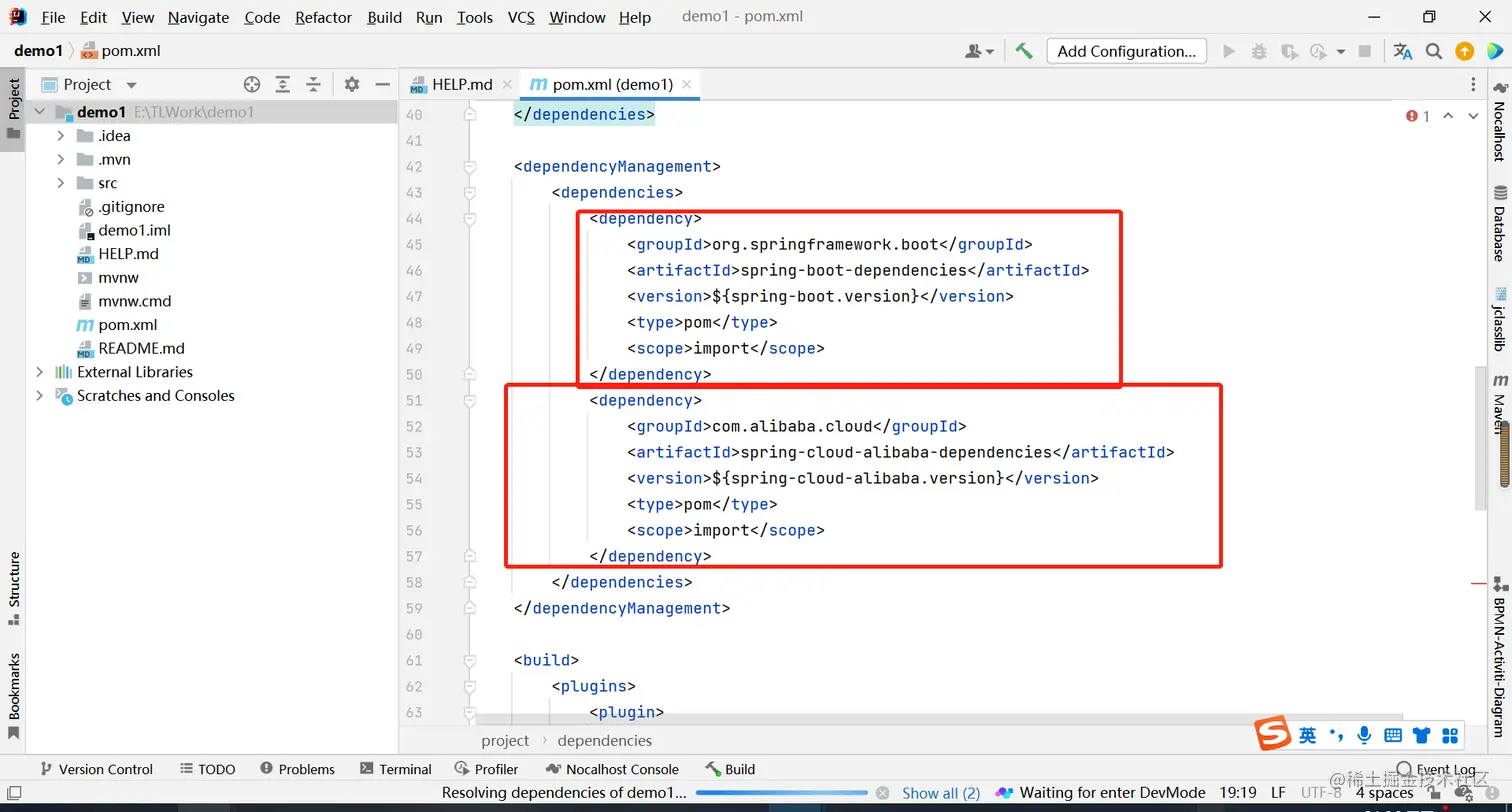Screen dimensions: 1512x812
Task: Open the Bookmarks side tool window
Action: [14, 696]
